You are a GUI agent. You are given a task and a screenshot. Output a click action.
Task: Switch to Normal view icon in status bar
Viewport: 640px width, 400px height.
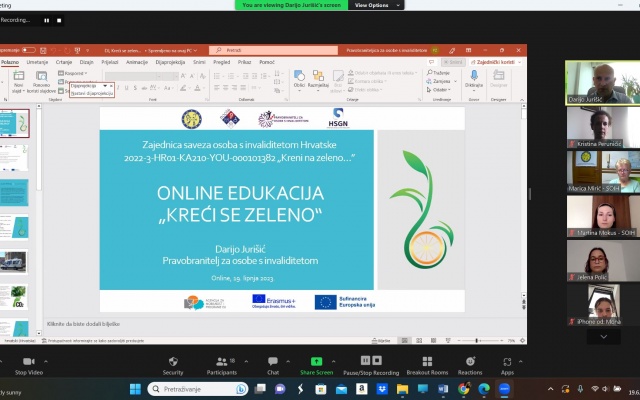tap(404, 340)
